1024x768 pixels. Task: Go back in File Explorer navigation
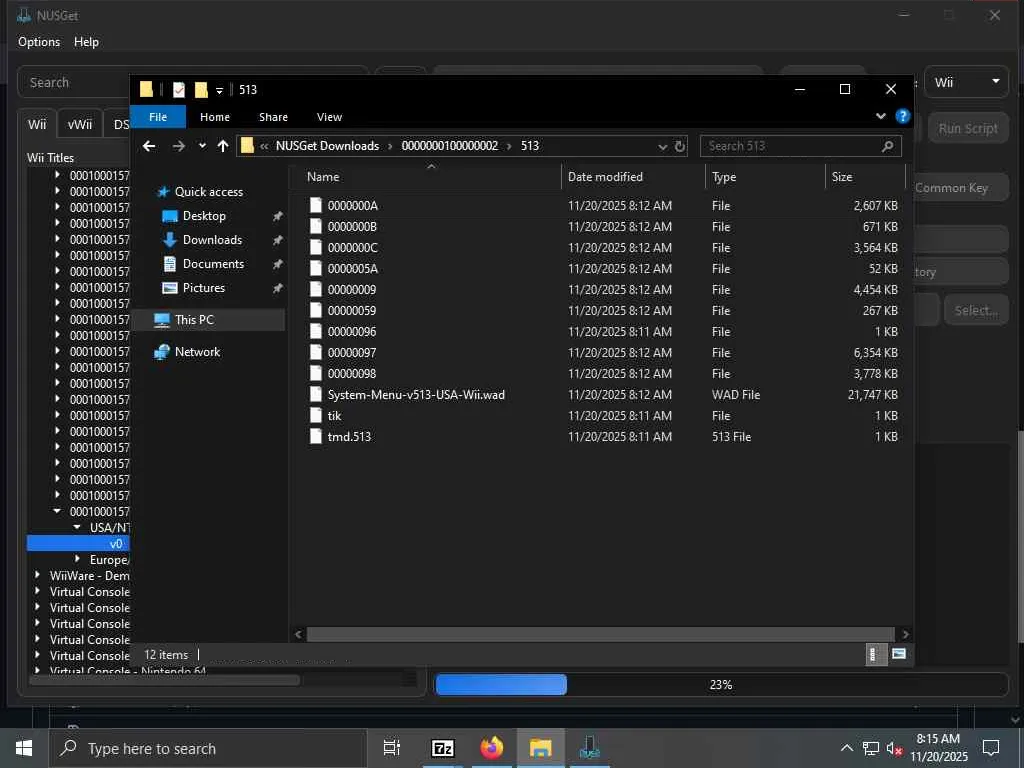[149, 146]
